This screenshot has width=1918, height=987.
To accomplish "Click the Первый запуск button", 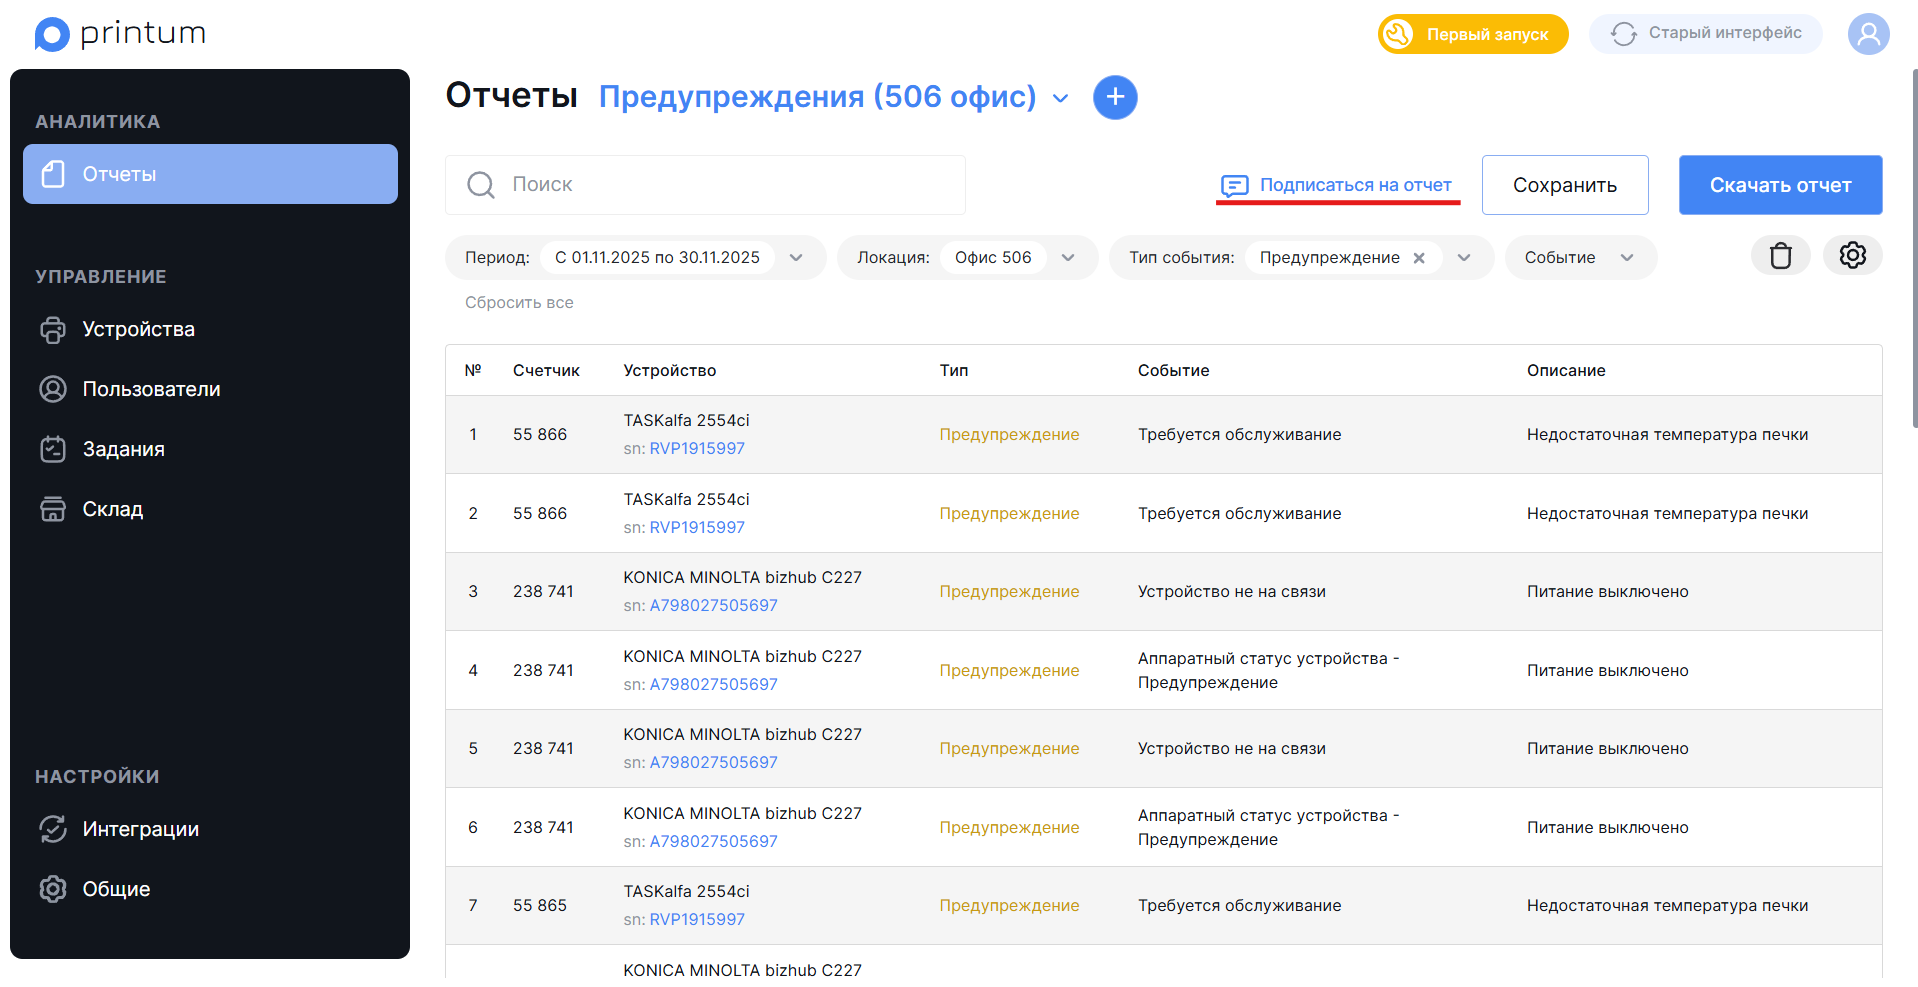I will click(x=1473, y=34).
